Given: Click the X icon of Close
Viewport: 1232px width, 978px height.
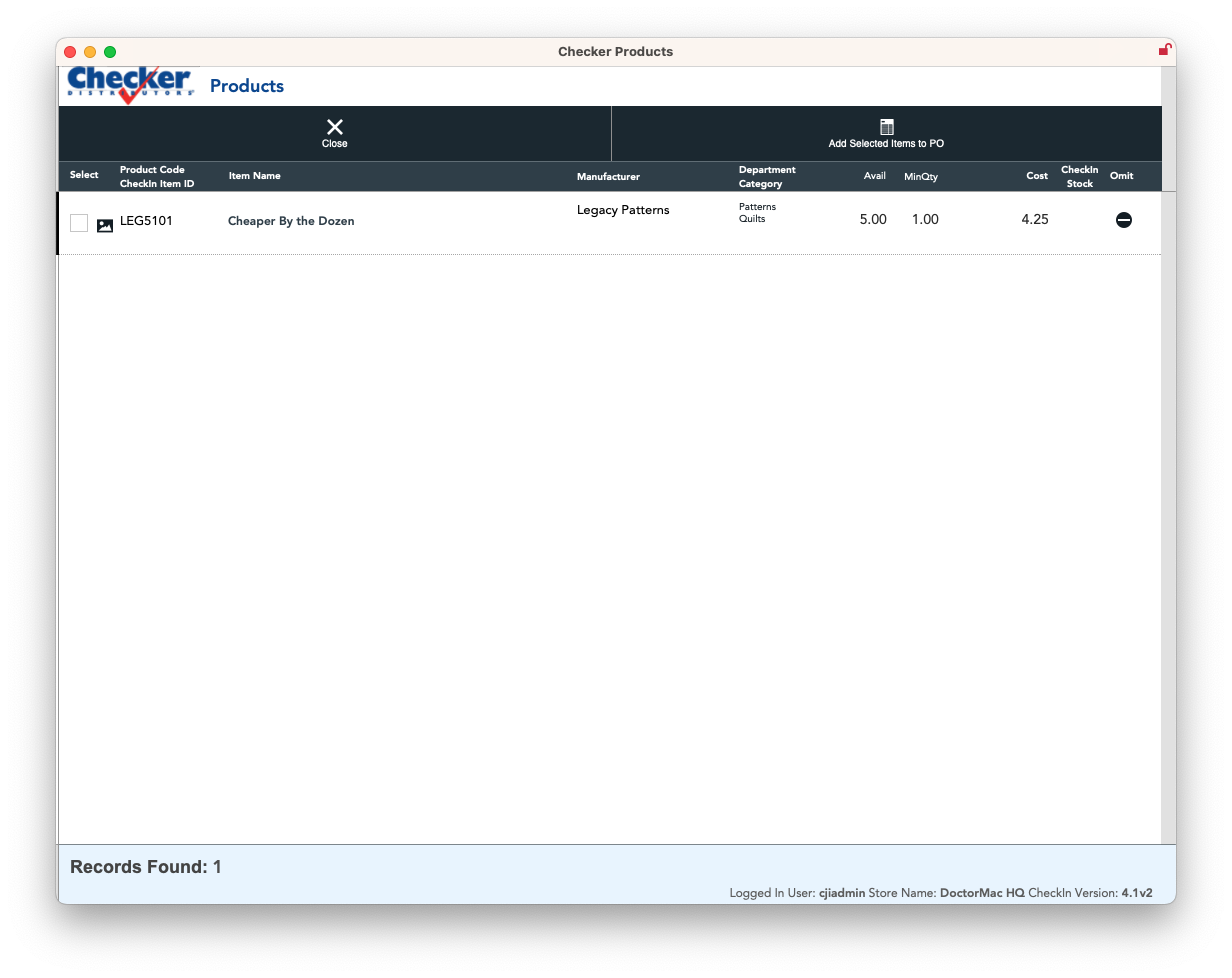Looking at the screenshot, I should coord(335,127).
